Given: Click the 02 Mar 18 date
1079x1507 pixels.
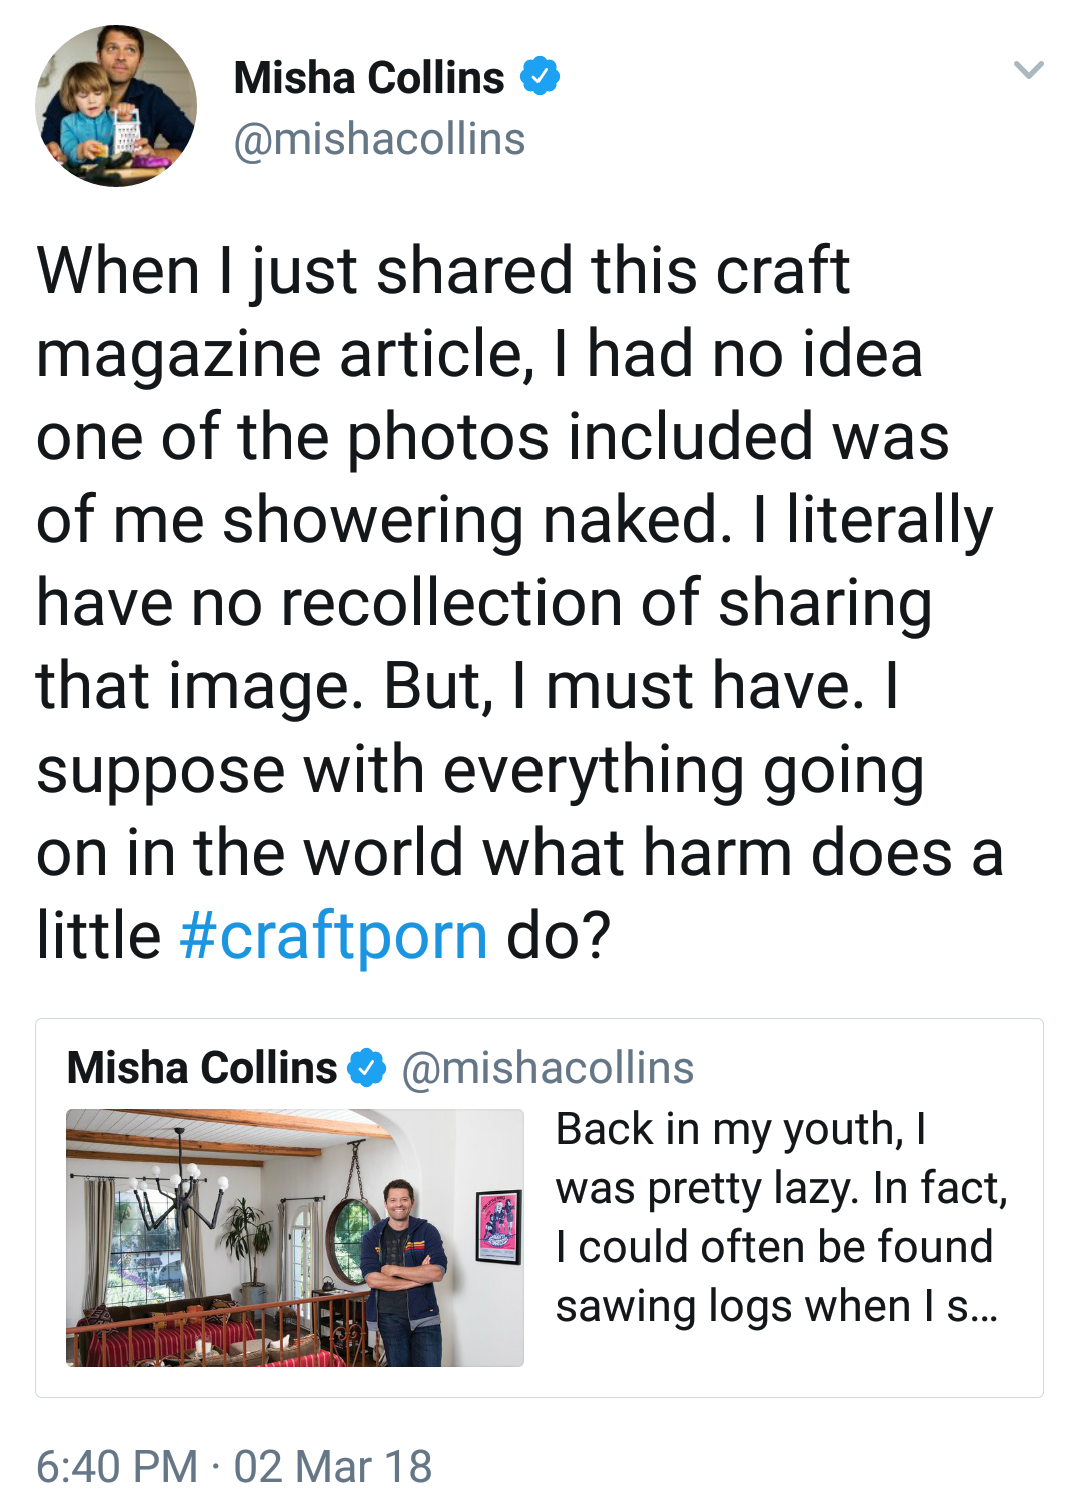Looking at the screenshot, I should point(333,1467).
